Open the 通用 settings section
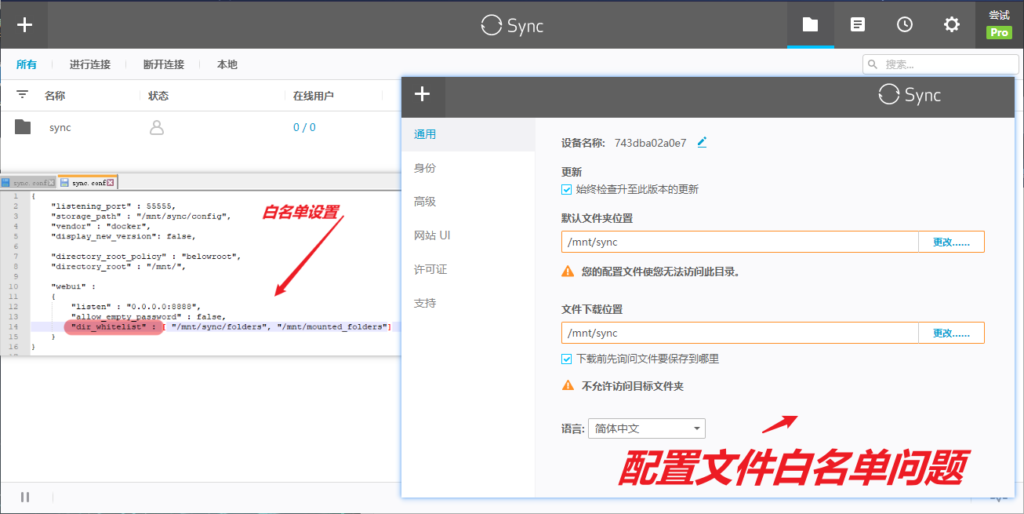This screenshot has height=514, width=1024. coord(468,135)
